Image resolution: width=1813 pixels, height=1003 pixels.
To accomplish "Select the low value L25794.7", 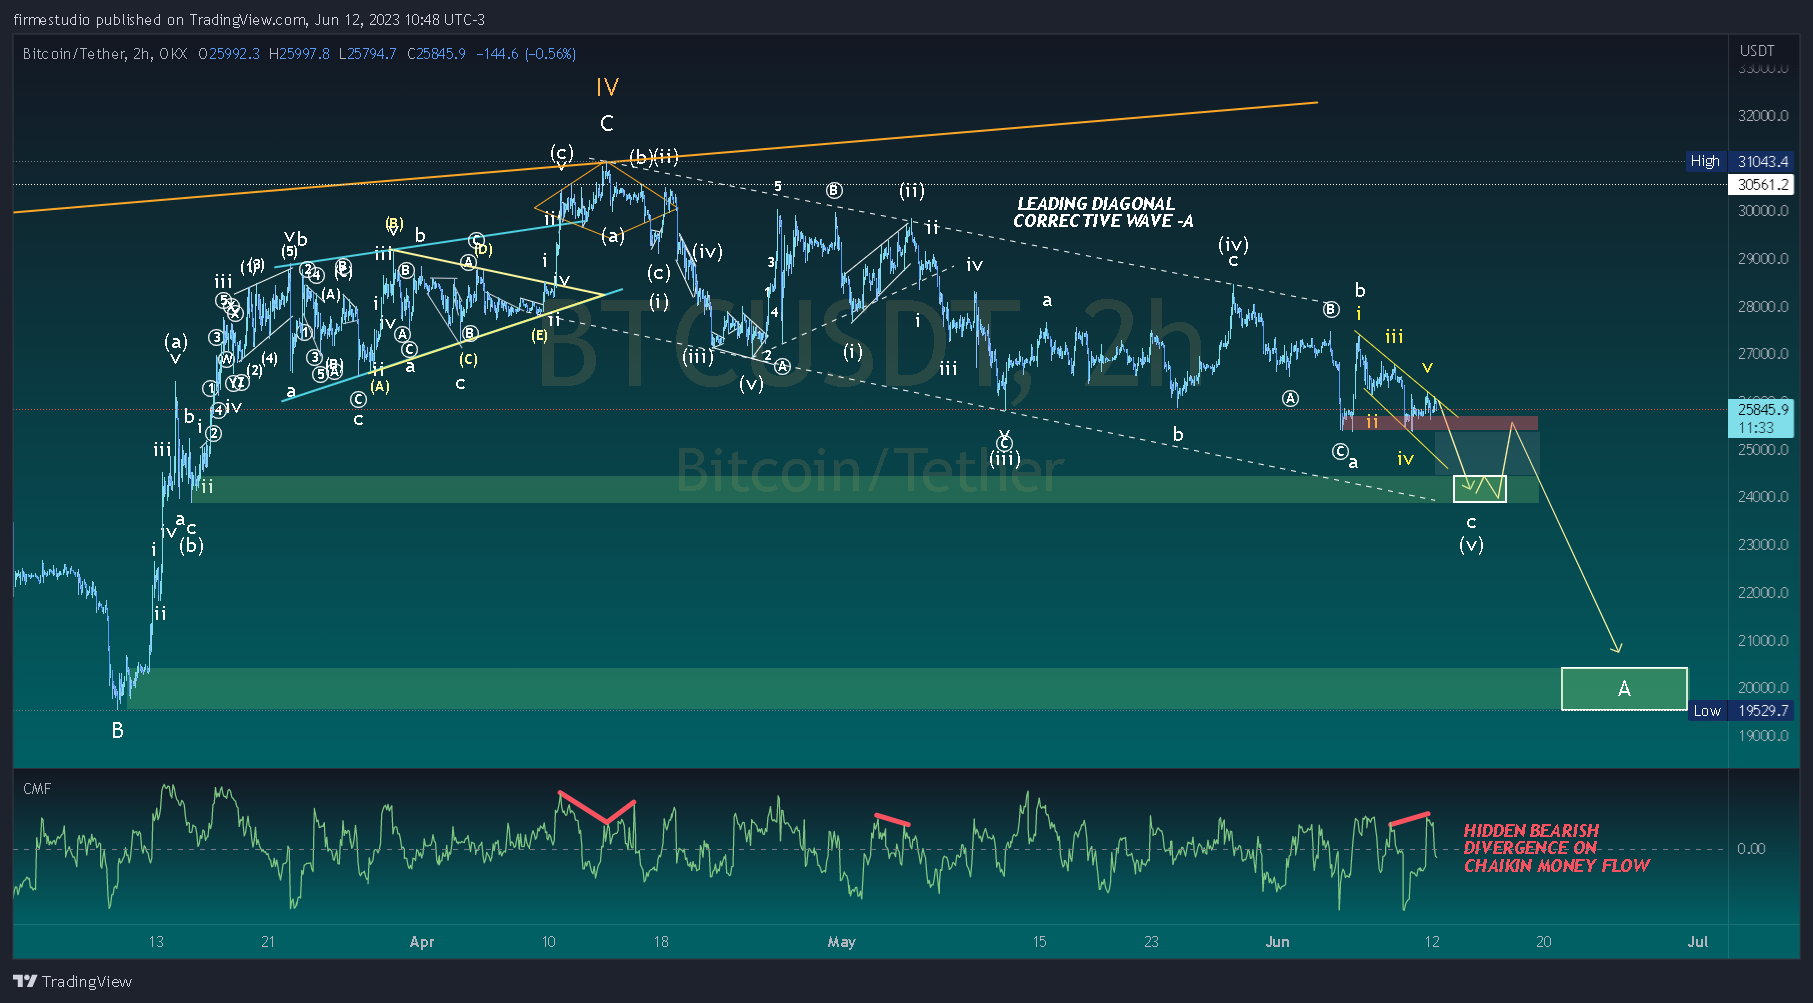I will (367, 54).
